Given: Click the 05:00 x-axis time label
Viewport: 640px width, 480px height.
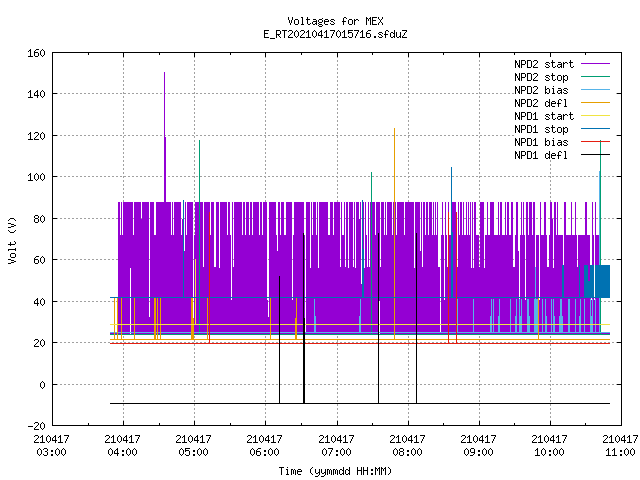Looking at the screenshot, I should coord(193,452).
